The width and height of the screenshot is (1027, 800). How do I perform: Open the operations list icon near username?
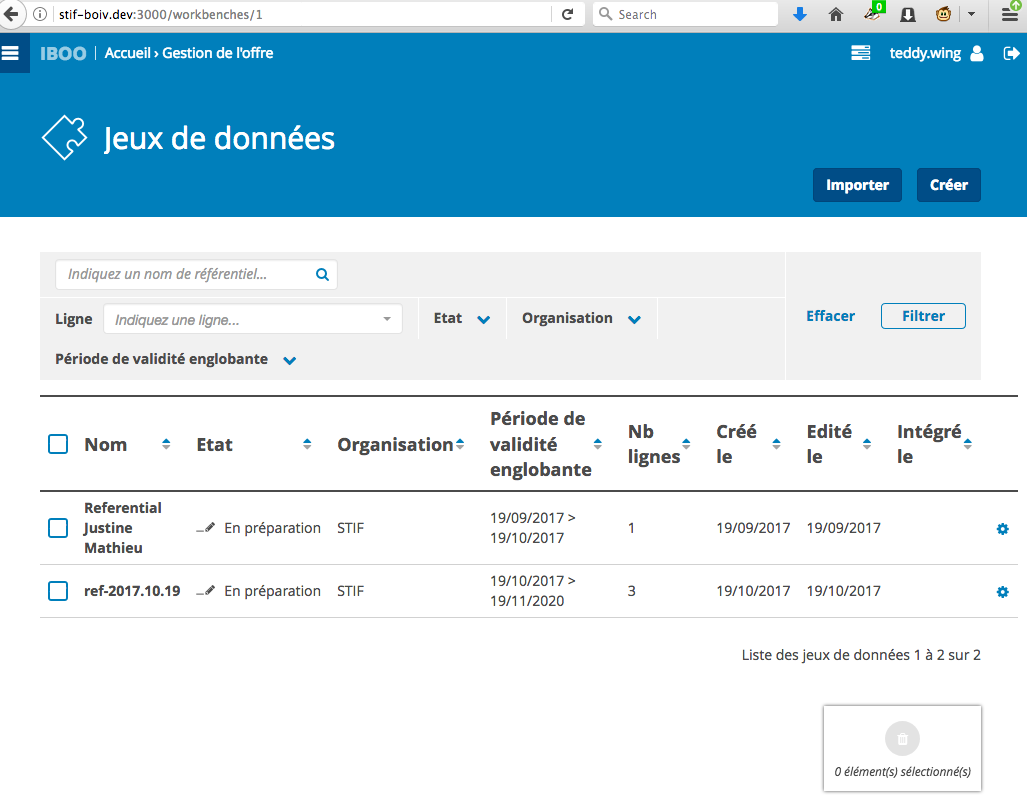[x=860, y=53]
